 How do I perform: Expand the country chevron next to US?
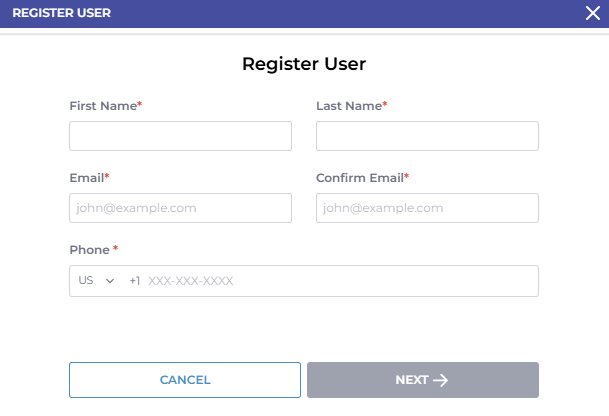[110, 282]
